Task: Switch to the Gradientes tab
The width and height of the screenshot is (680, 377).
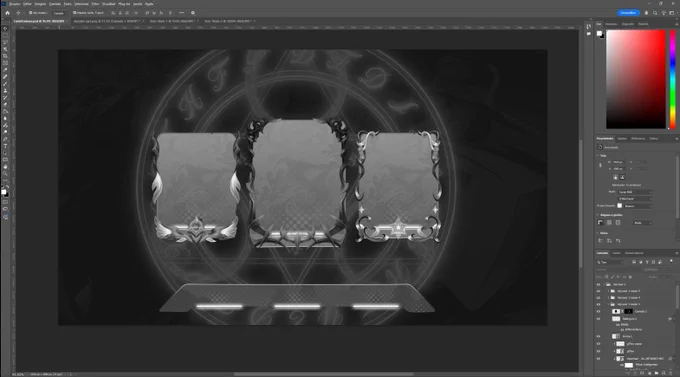Action: pos(628,24)
